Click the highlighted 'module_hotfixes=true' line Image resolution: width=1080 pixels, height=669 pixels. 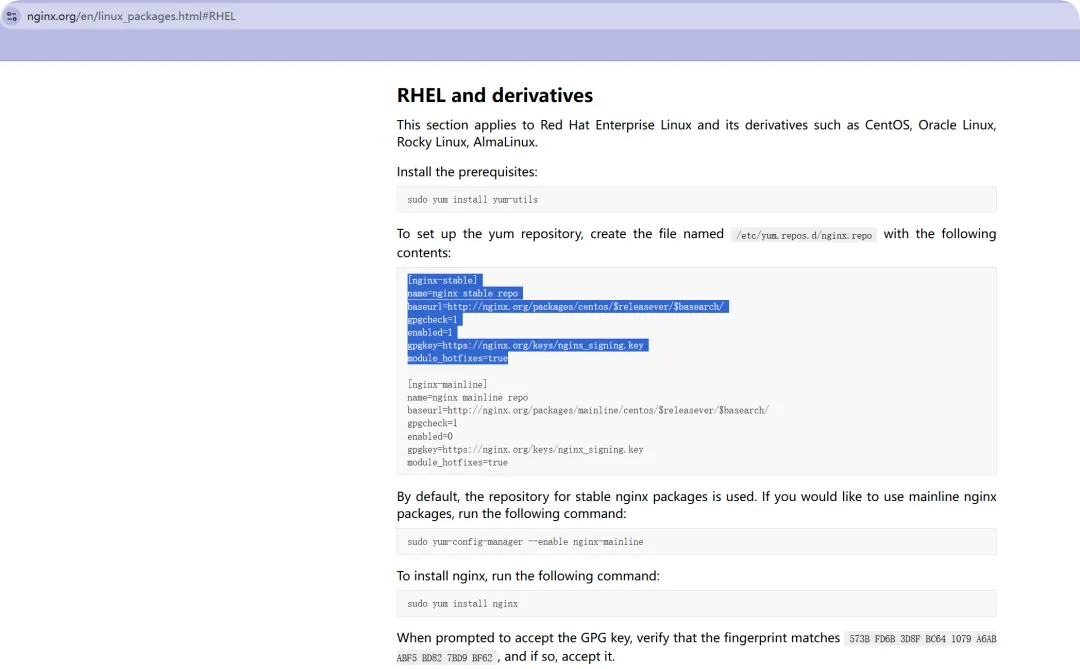click(457, 358)
